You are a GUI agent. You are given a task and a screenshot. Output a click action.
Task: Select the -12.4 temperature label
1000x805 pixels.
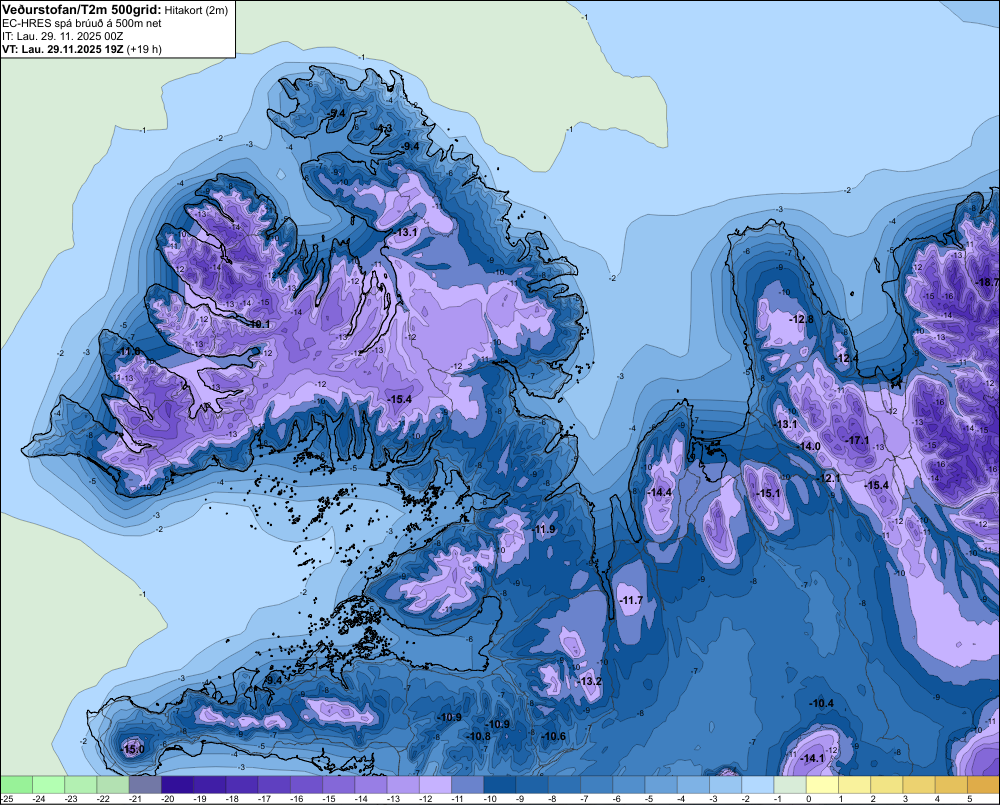click(846, 358)
